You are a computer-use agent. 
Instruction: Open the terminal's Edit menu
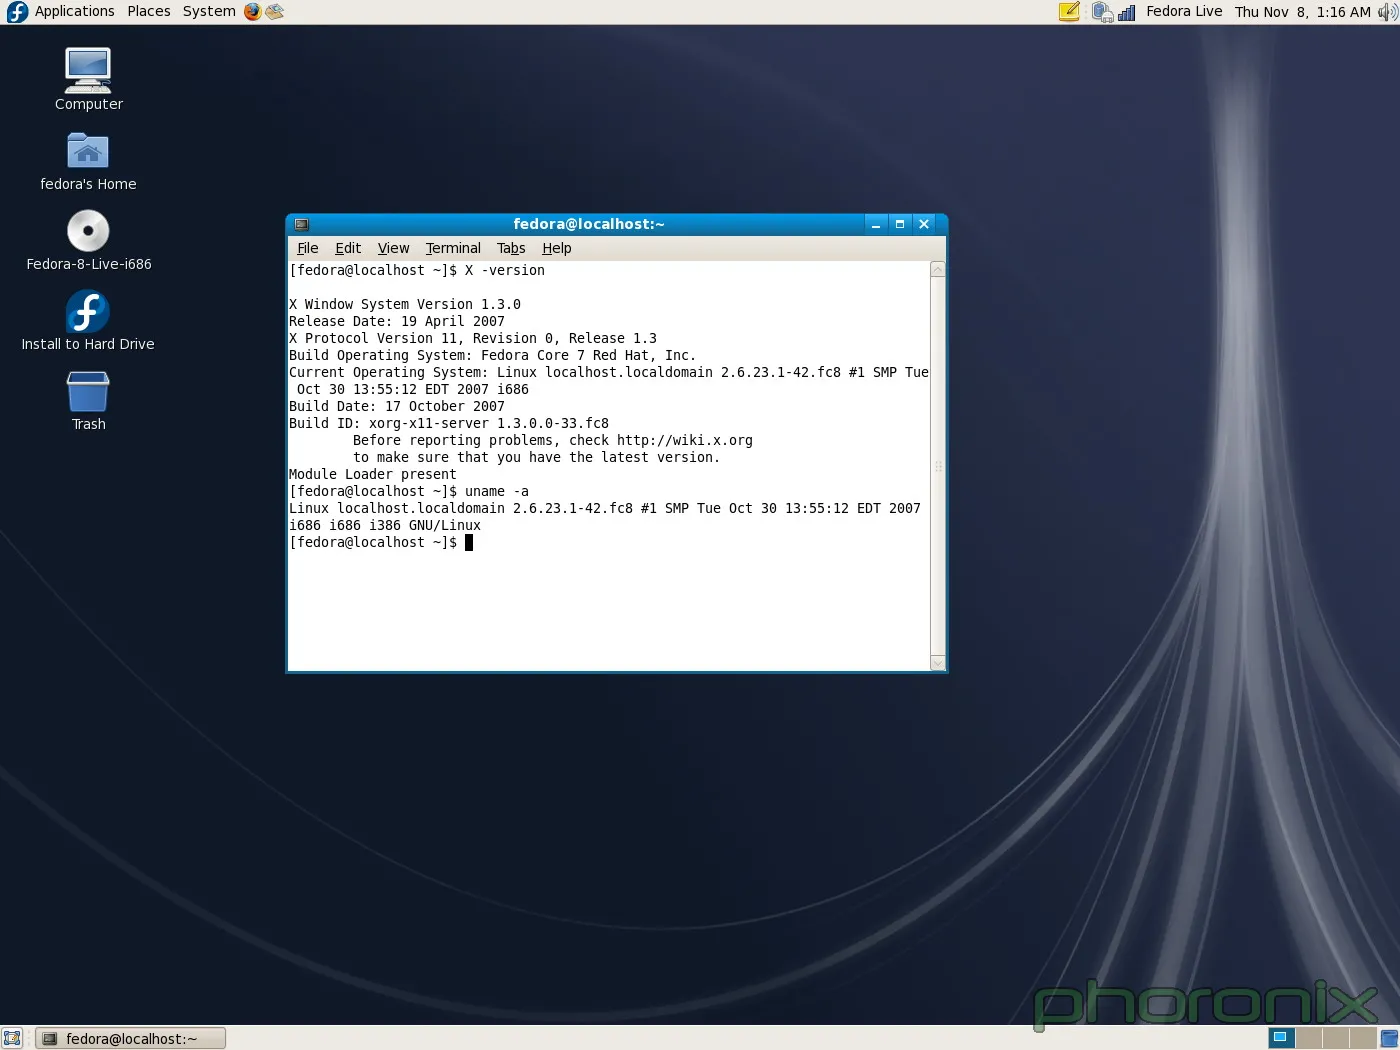[x=348, y=248]
